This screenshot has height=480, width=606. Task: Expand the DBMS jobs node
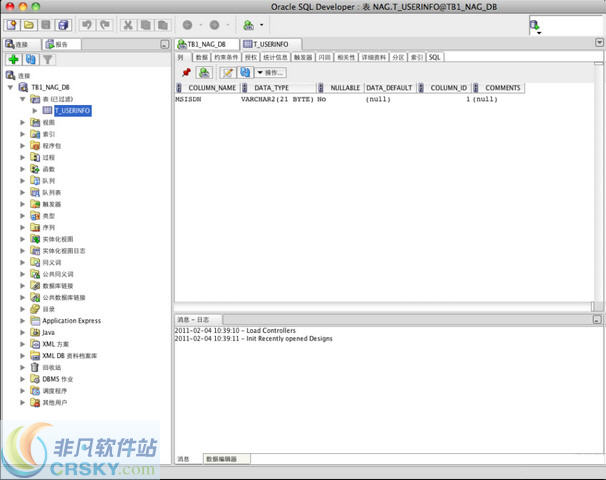click(x=22, y=379)
